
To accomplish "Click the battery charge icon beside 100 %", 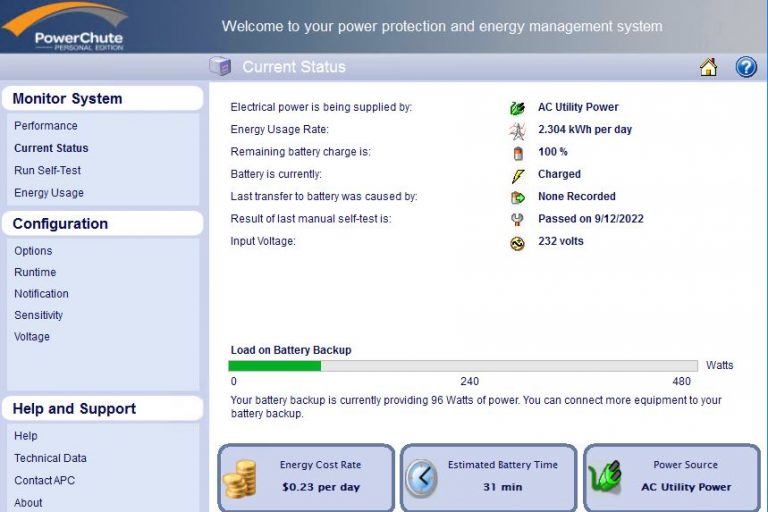I will [x=517, y=153].
